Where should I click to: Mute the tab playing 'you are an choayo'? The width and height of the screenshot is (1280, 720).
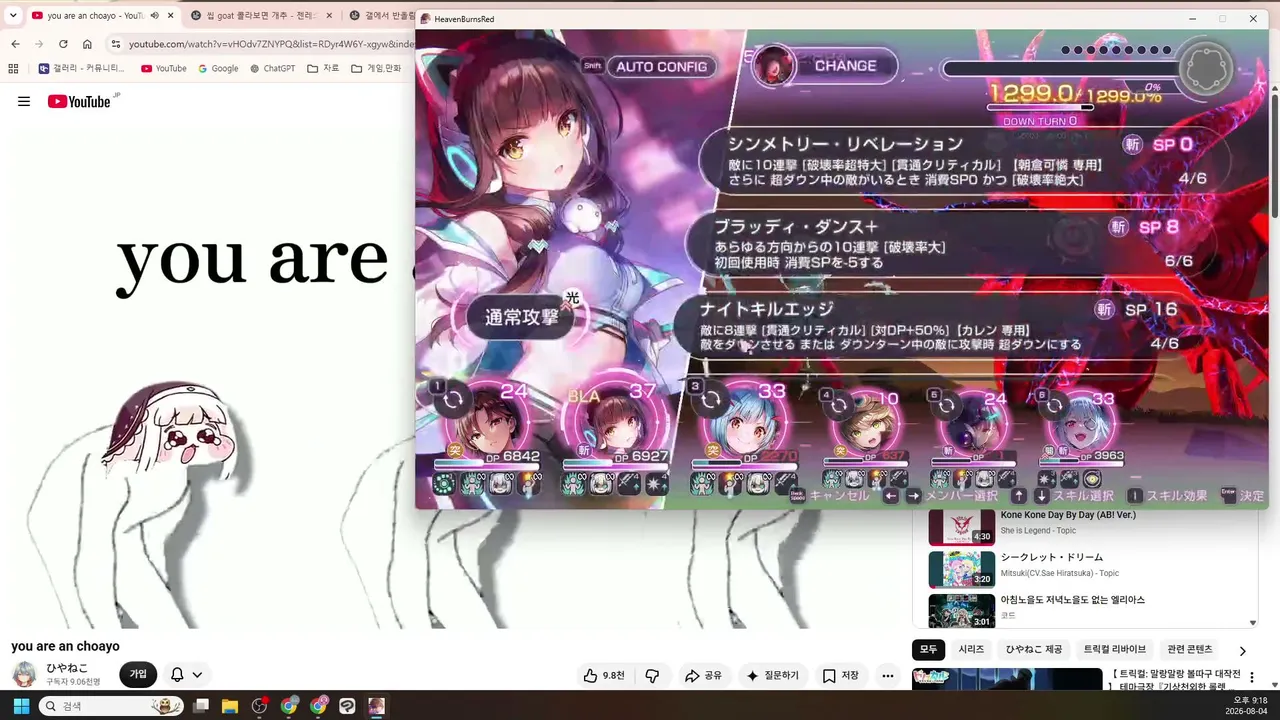pyautogui.click(x=154, y=16)
